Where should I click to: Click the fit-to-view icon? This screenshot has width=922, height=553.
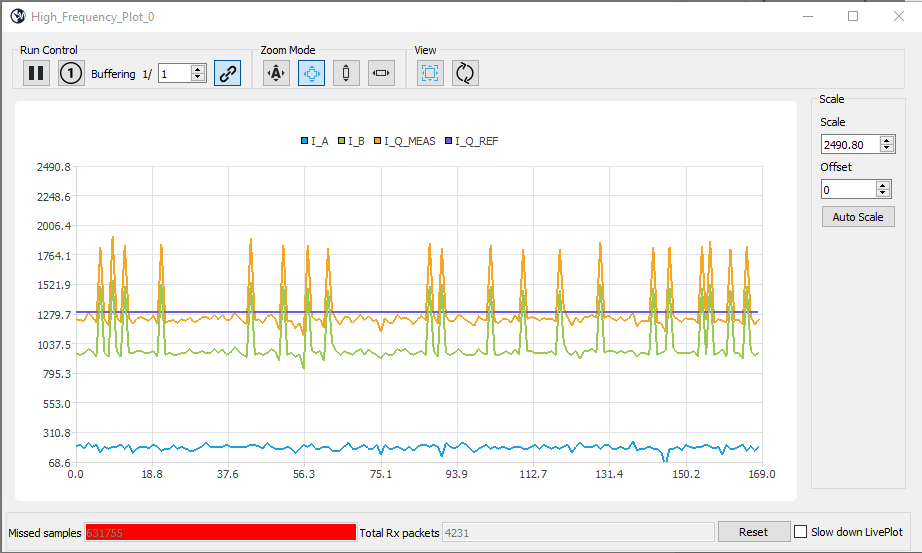tap(430, 74)
